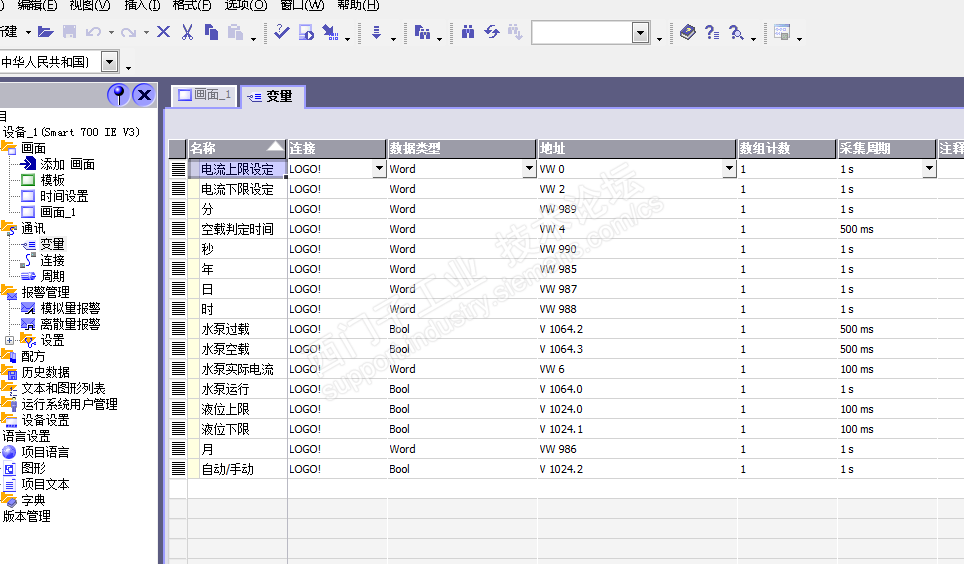Open the 窗口(W) menu

pyautogui.click(x=302, y=6)
